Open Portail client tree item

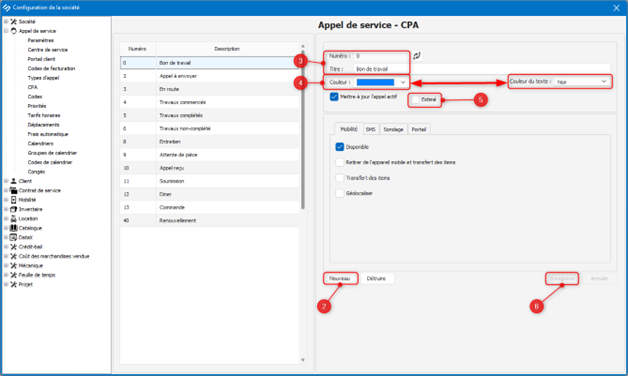[41, 59]
